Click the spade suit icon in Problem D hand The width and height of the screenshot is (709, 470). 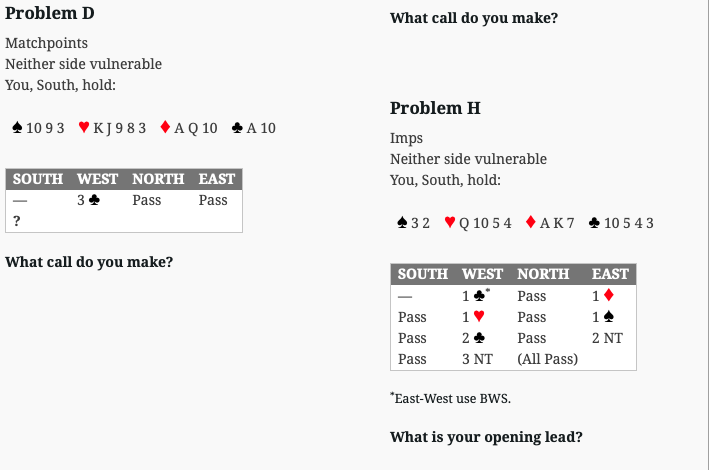coord(17,128)
